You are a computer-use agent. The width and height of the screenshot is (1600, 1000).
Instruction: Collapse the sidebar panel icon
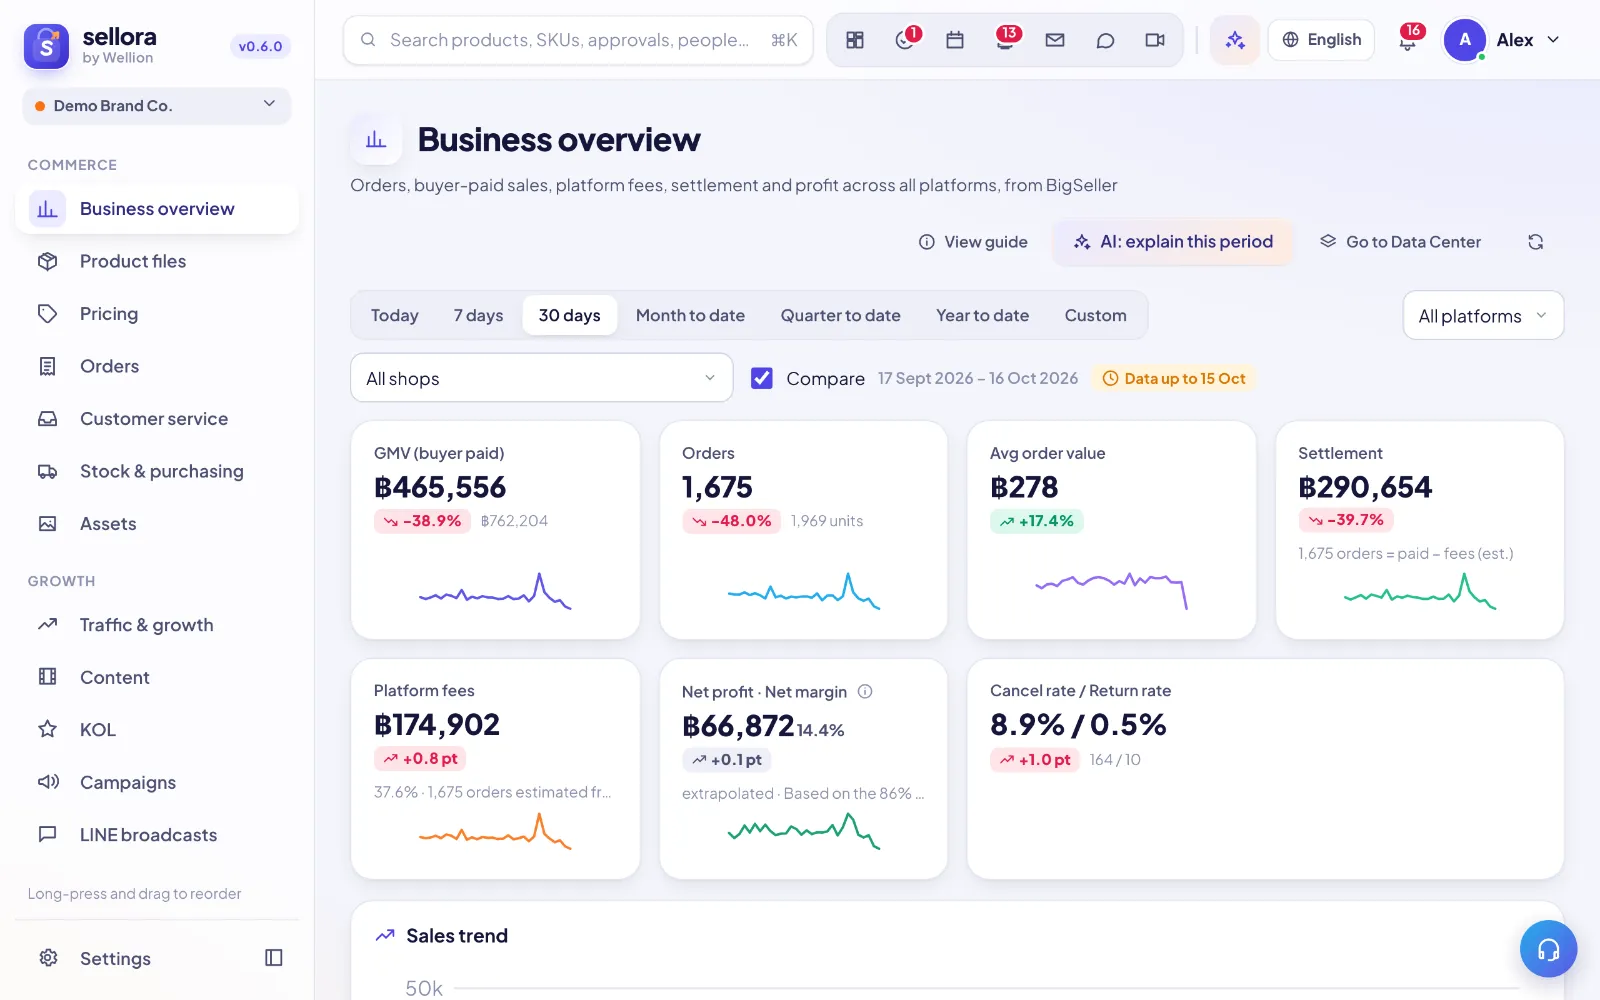point(274,958)
